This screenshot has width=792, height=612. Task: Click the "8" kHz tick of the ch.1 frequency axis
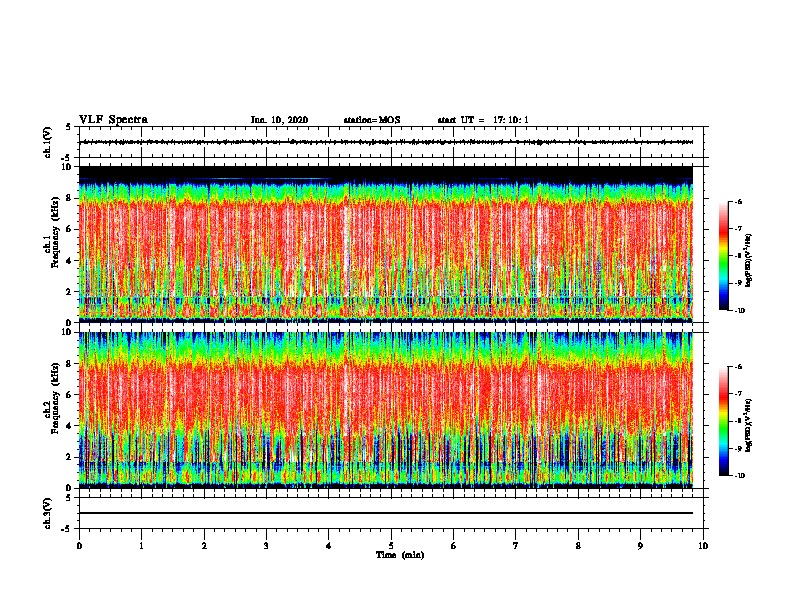pyautogui.click(x=70, y=198)
